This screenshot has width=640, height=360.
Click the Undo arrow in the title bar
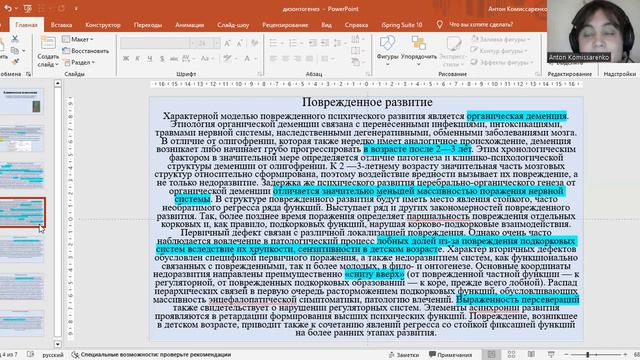click(x=7, y=8)
